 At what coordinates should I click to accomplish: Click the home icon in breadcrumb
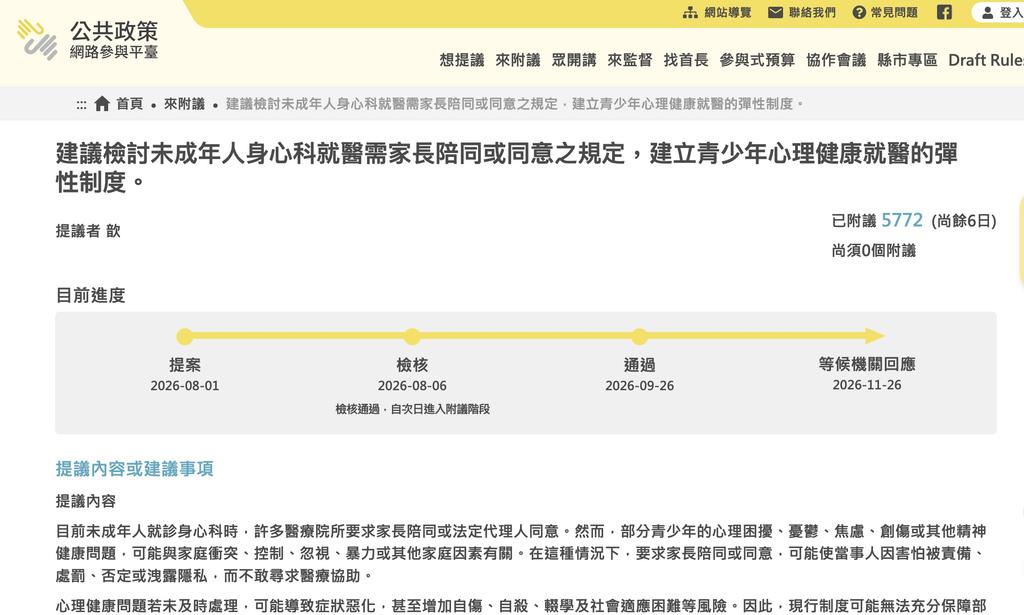[x=102, y=103]
